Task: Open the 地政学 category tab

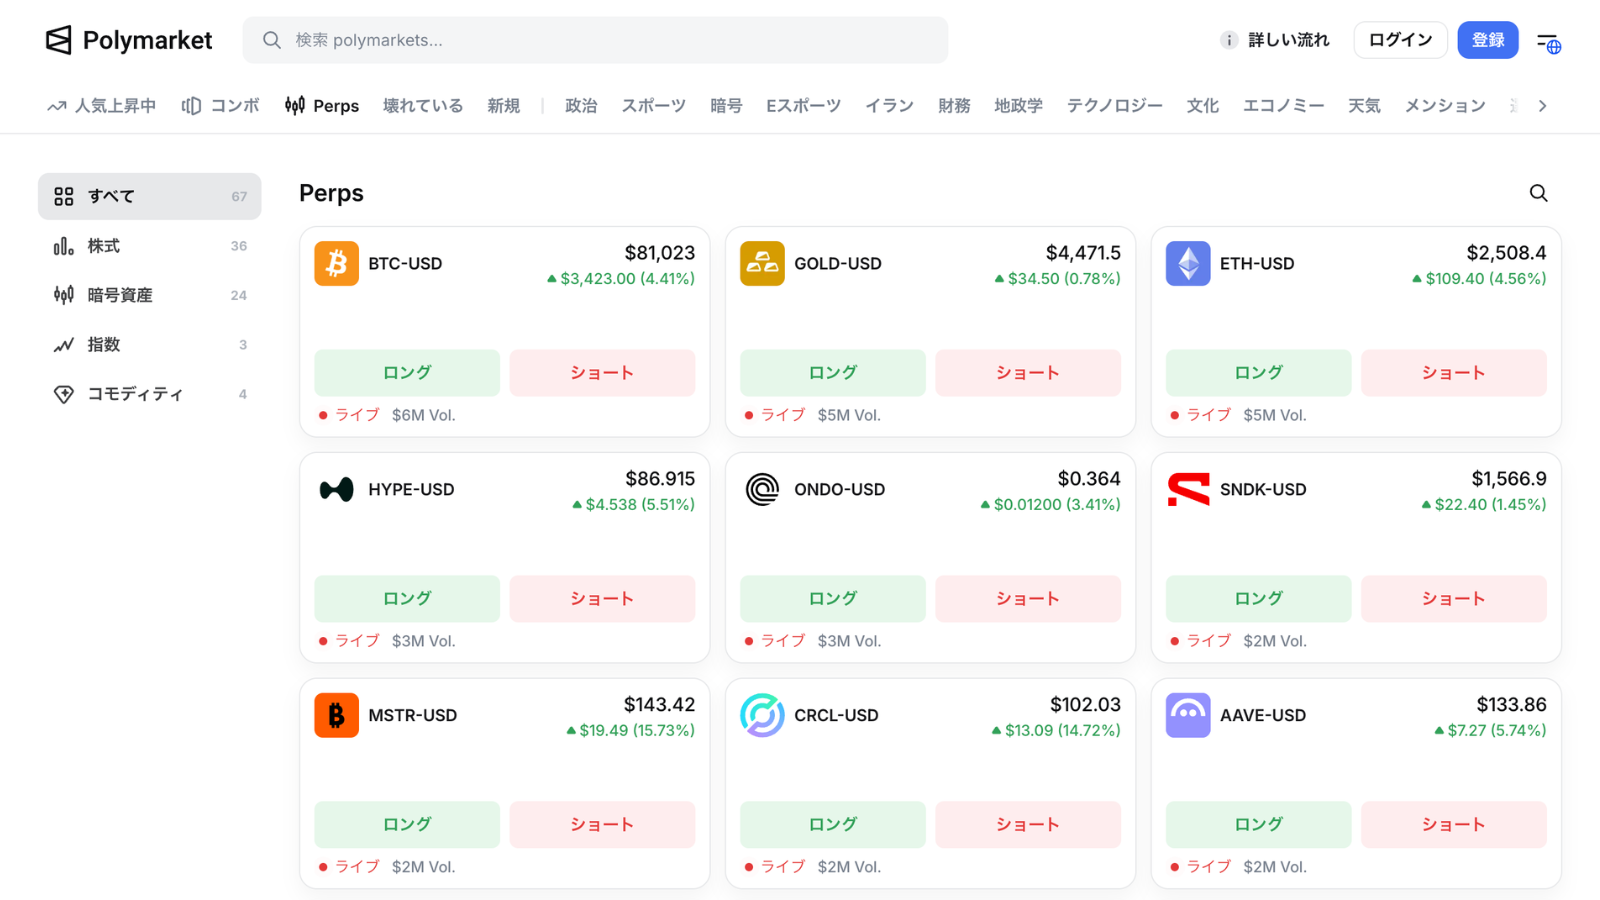Action: point(1019,106)
